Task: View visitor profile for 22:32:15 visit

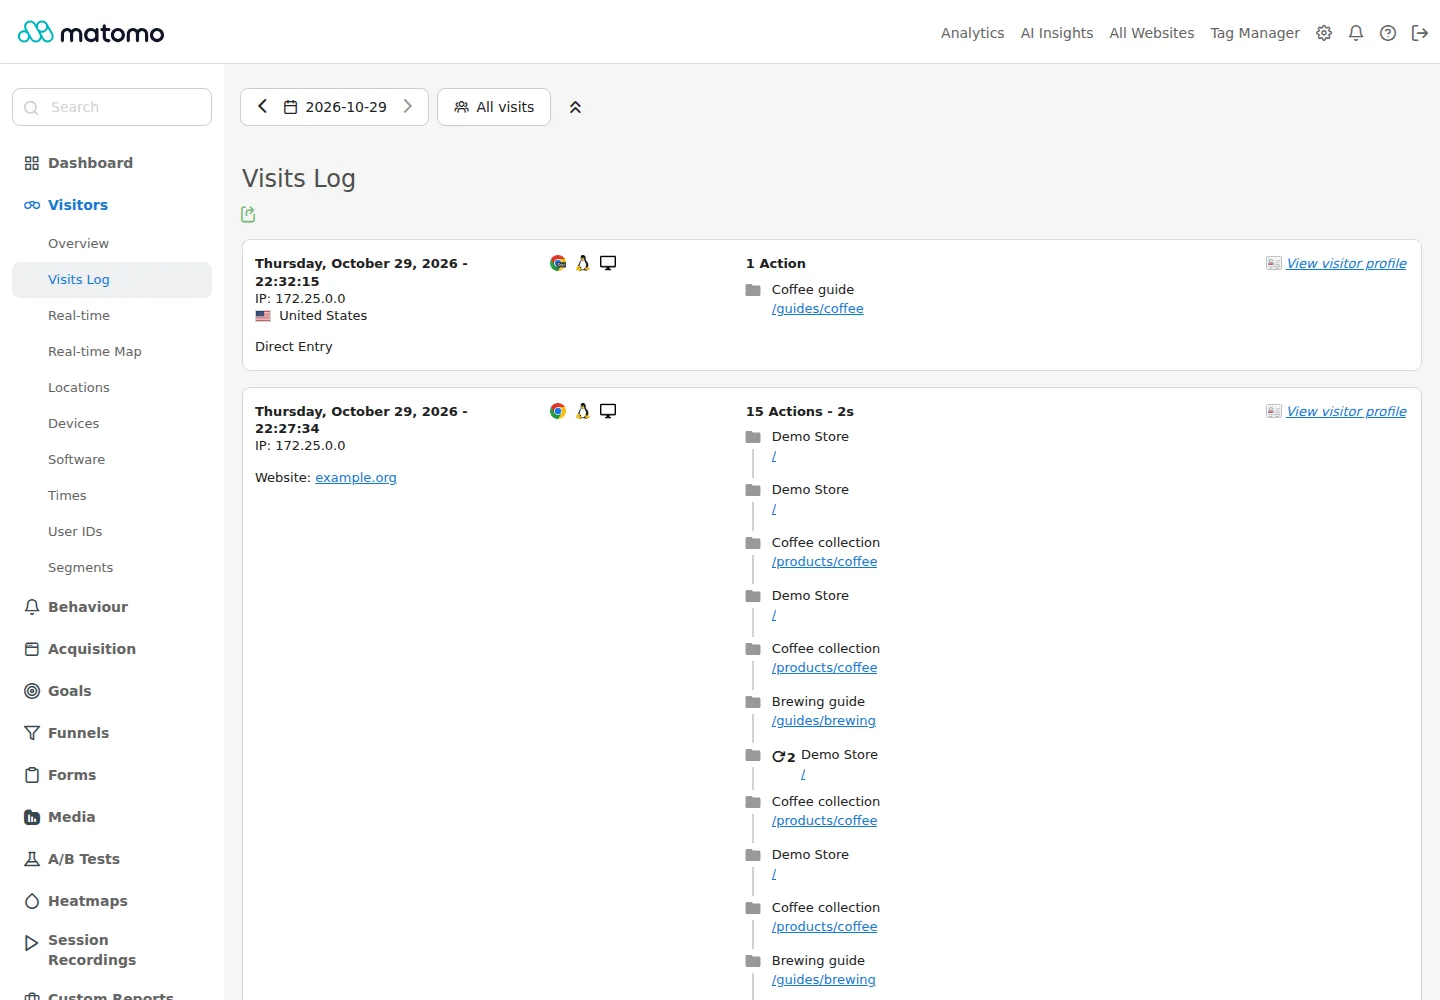Action: pyautogui.click(x=1346, y=263)
